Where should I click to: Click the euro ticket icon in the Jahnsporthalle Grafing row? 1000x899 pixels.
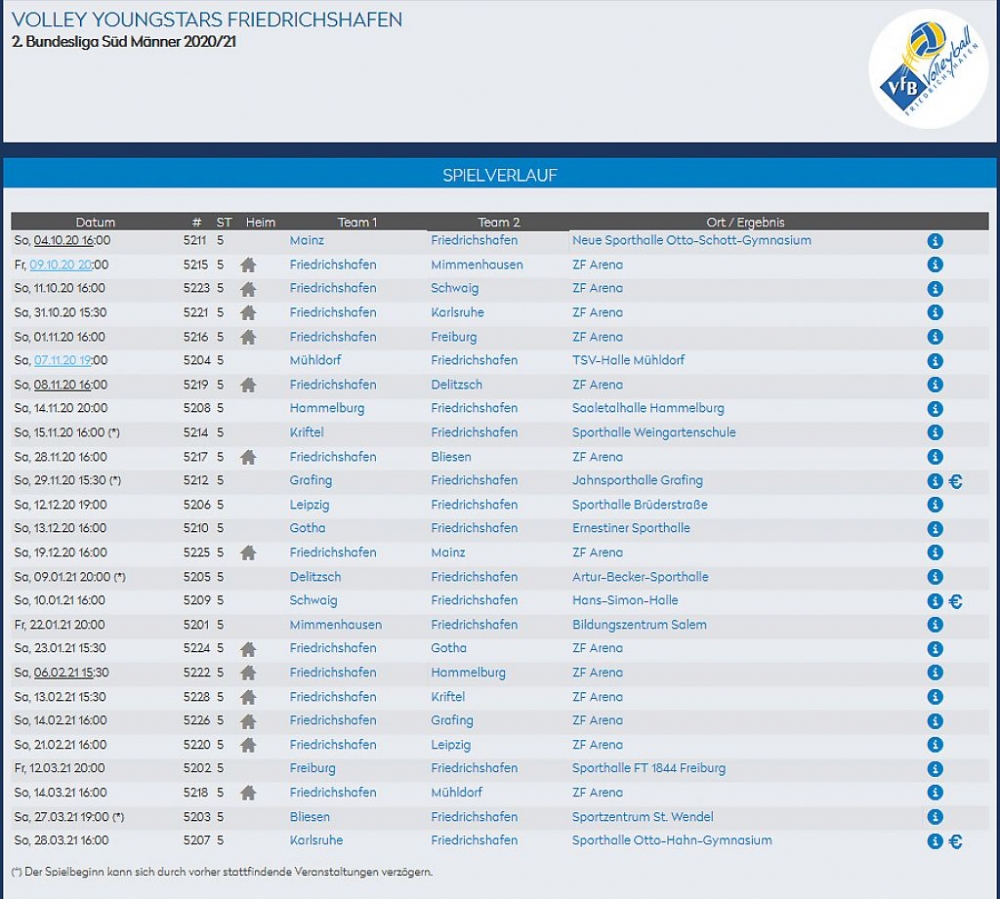tap(955, 481)
